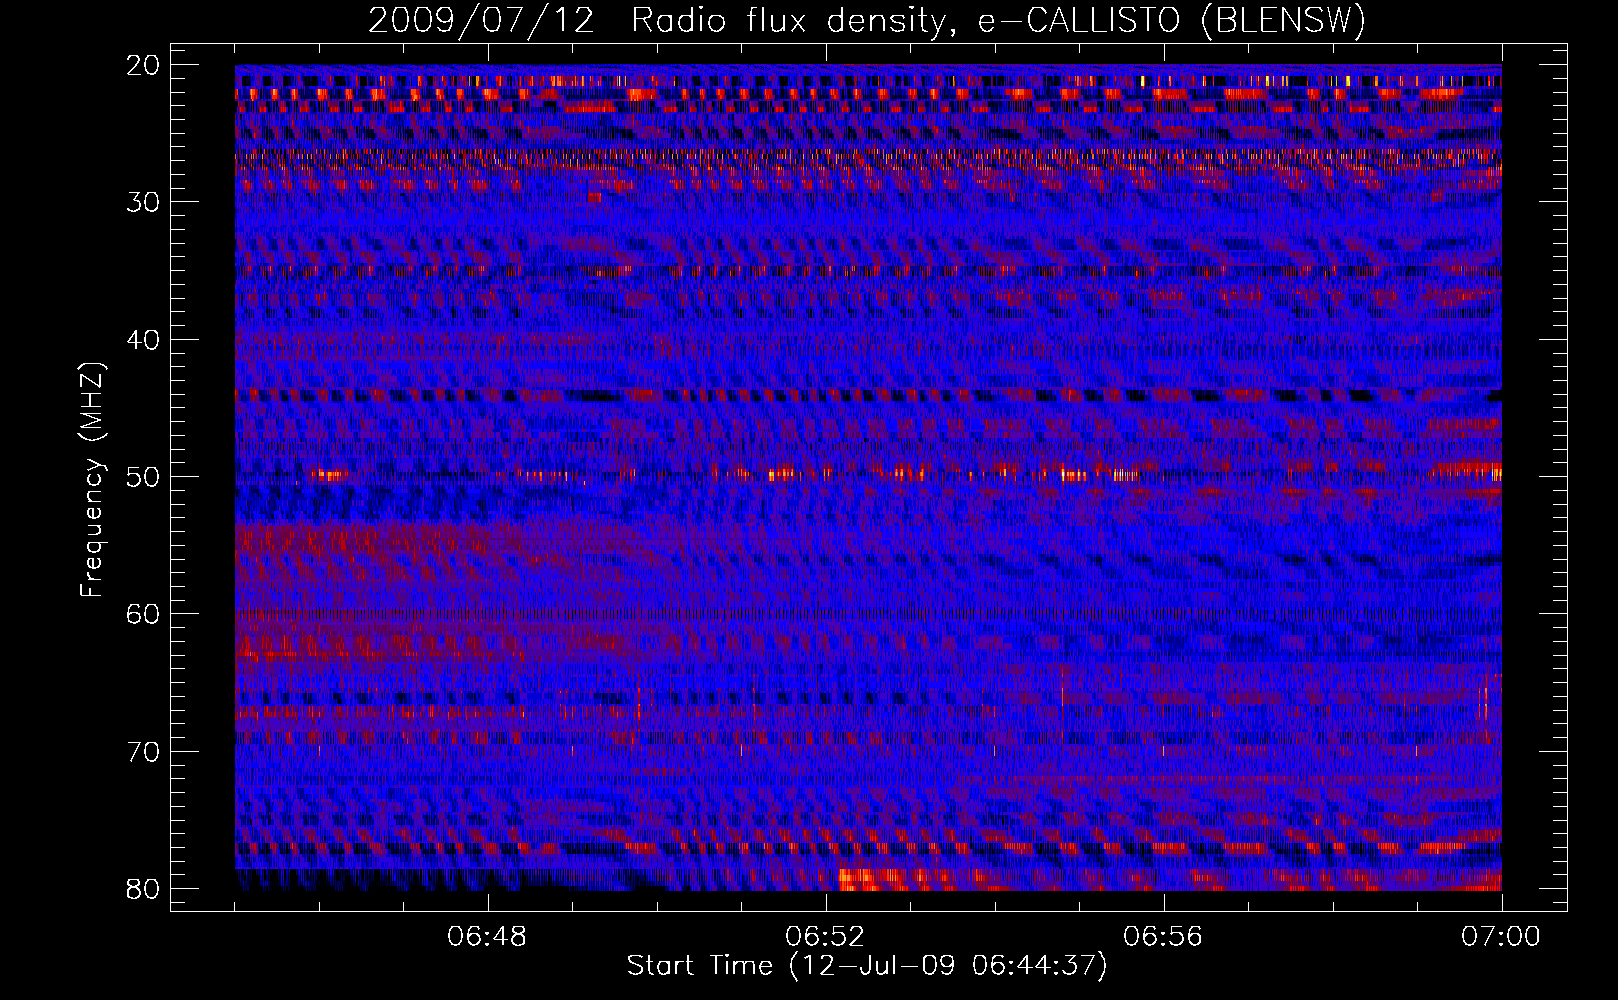1618x1000 pixels.
Task: Click the '07:00' time tick label
Action: pos(1501,937)
